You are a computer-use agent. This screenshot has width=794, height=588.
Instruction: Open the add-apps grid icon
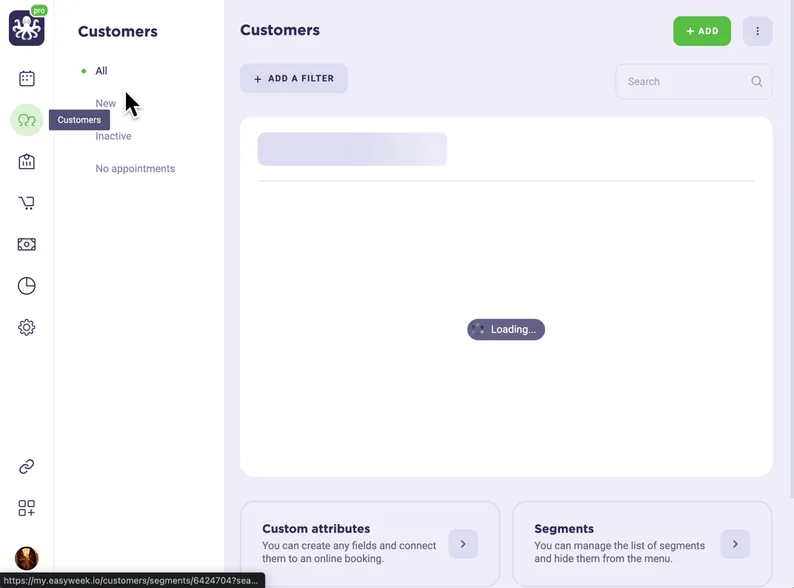click(x=27, y=508)
